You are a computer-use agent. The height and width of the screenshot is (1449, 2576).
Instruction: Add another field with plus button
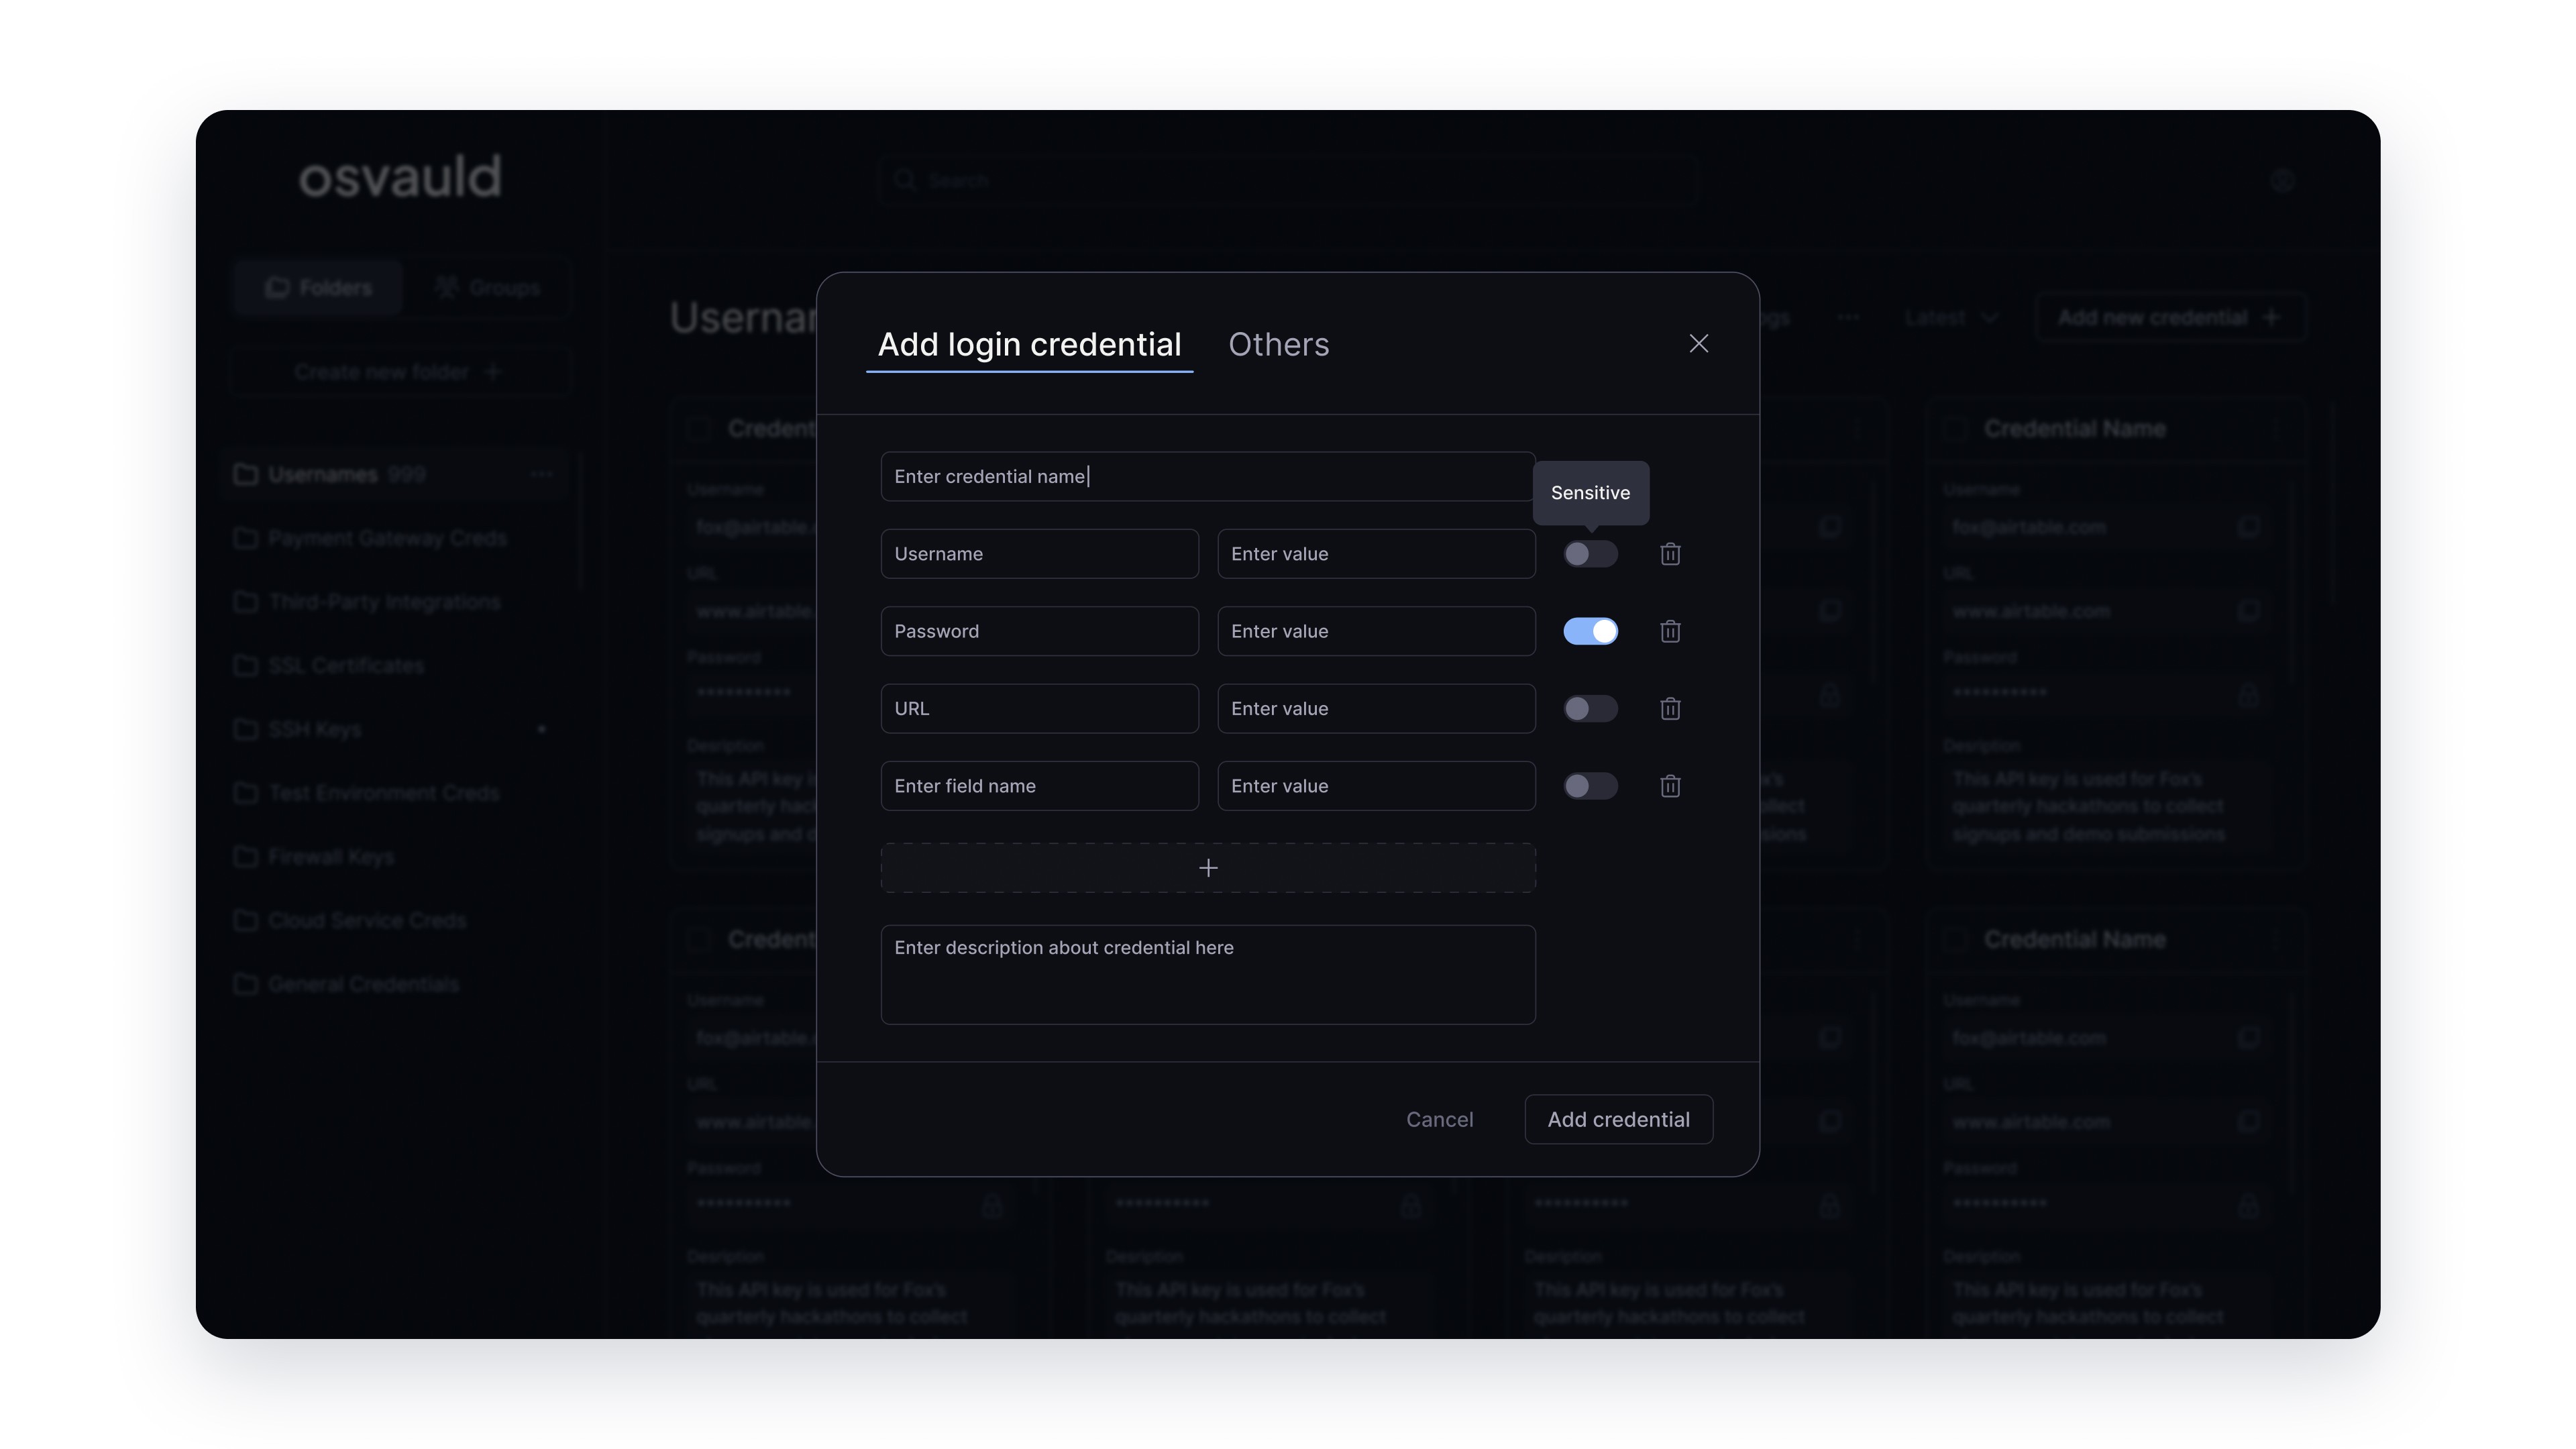(x=1207, y=868)
